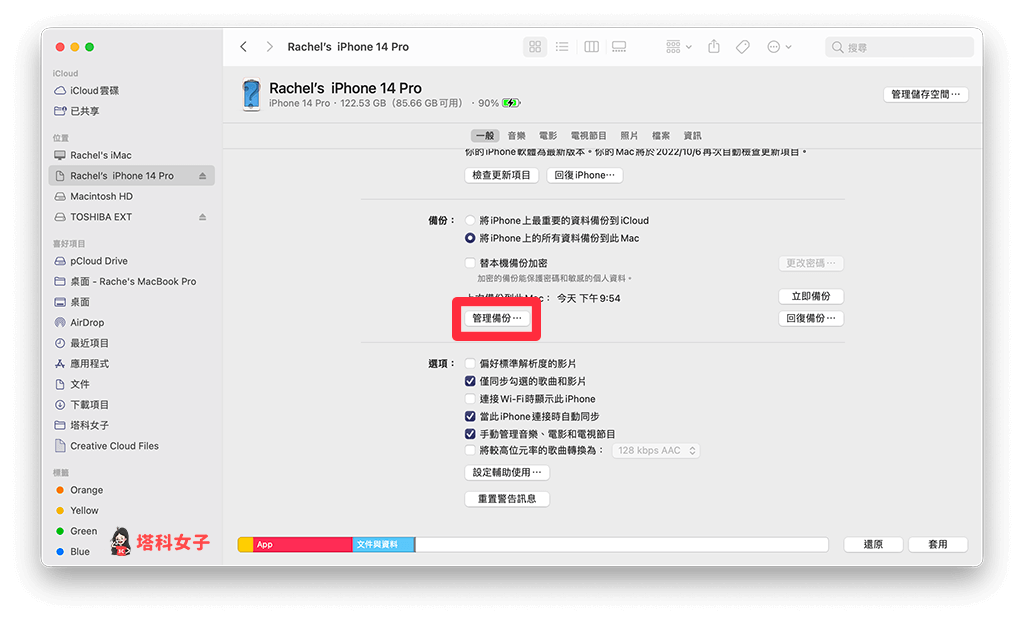1024x621 pixels.
Task: Uncheck 僅同步勾選的歌曲和影片
Action: pos(470,381)
